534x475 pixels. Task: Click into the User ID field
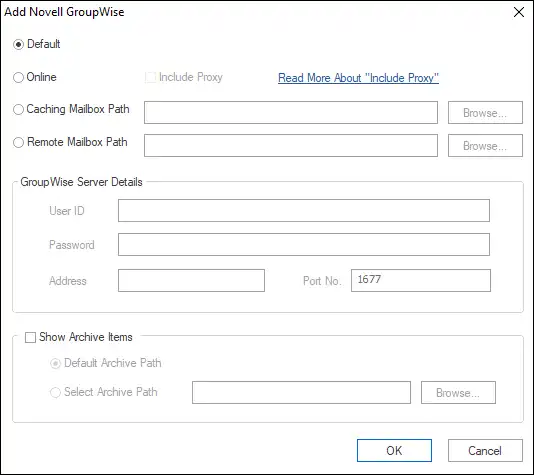point(304,210)
